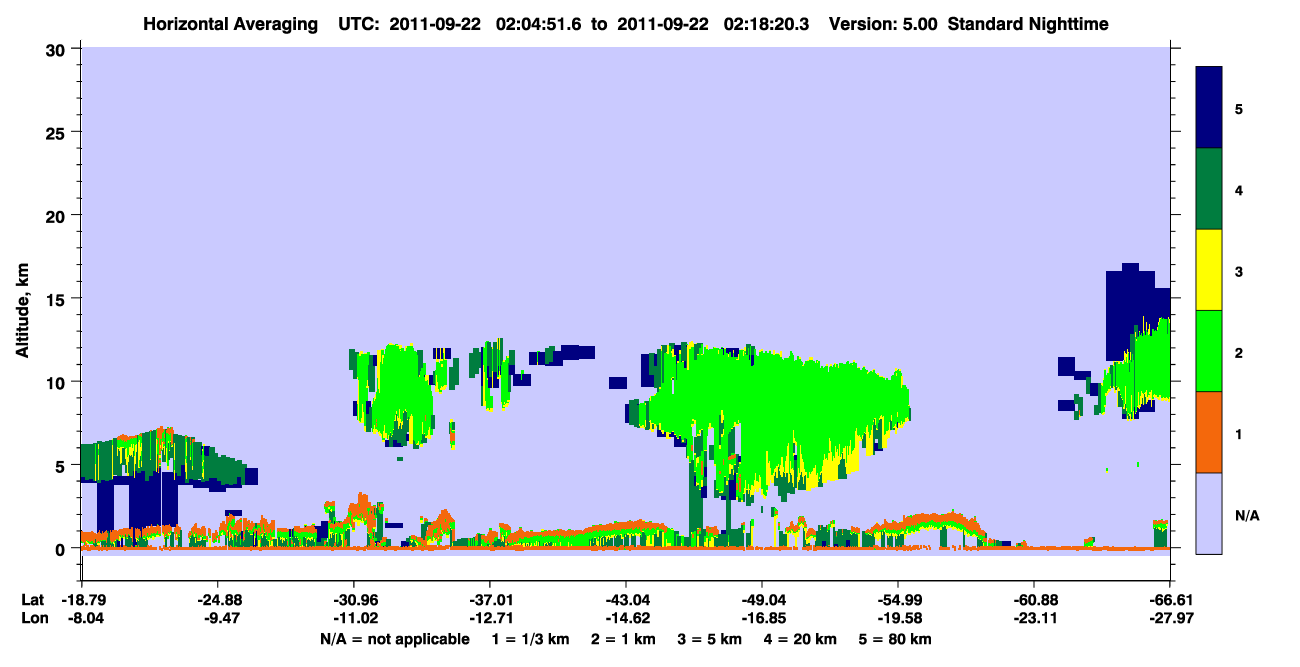Click the colorbar label '5'
Screen dimensions: 1300x667
point(1239,108)
